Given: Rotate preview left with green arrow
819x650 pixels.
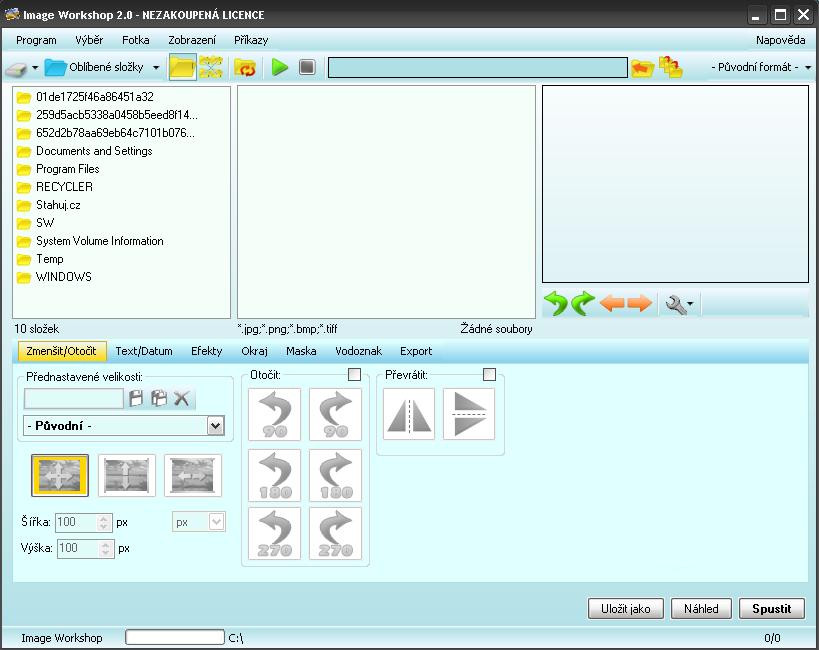Looking at the screenshot, I should pyautogui.click(x=555, y=303).
